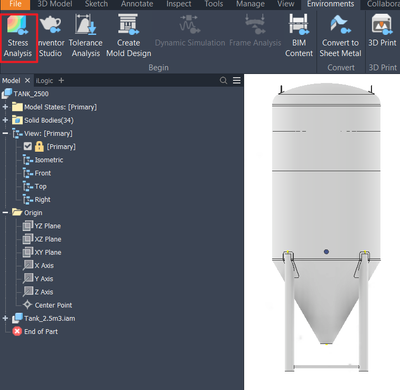Screen dimensions: 400x390
Task: Select the Y Axis
Action: 38,279
